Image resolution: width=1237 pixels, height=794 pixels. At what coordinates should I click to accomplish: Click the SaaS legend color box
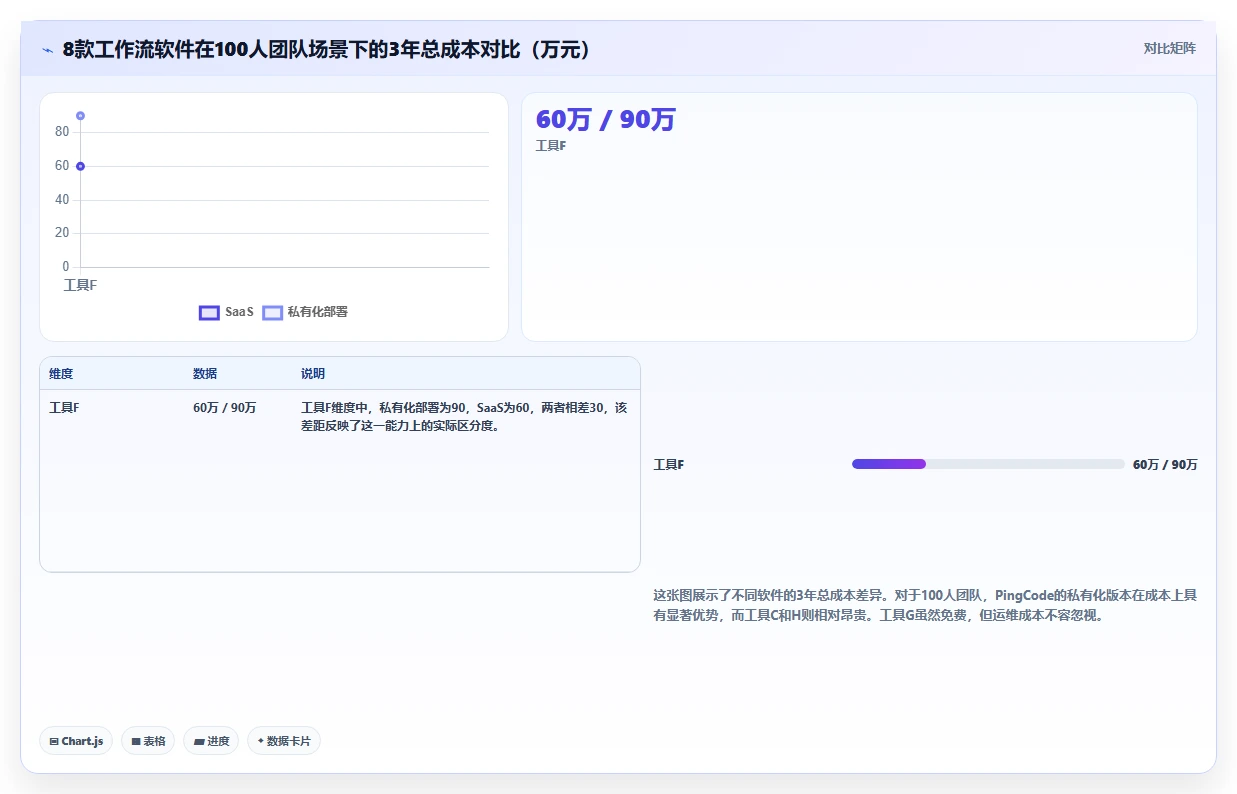click(x=209, y=312)
